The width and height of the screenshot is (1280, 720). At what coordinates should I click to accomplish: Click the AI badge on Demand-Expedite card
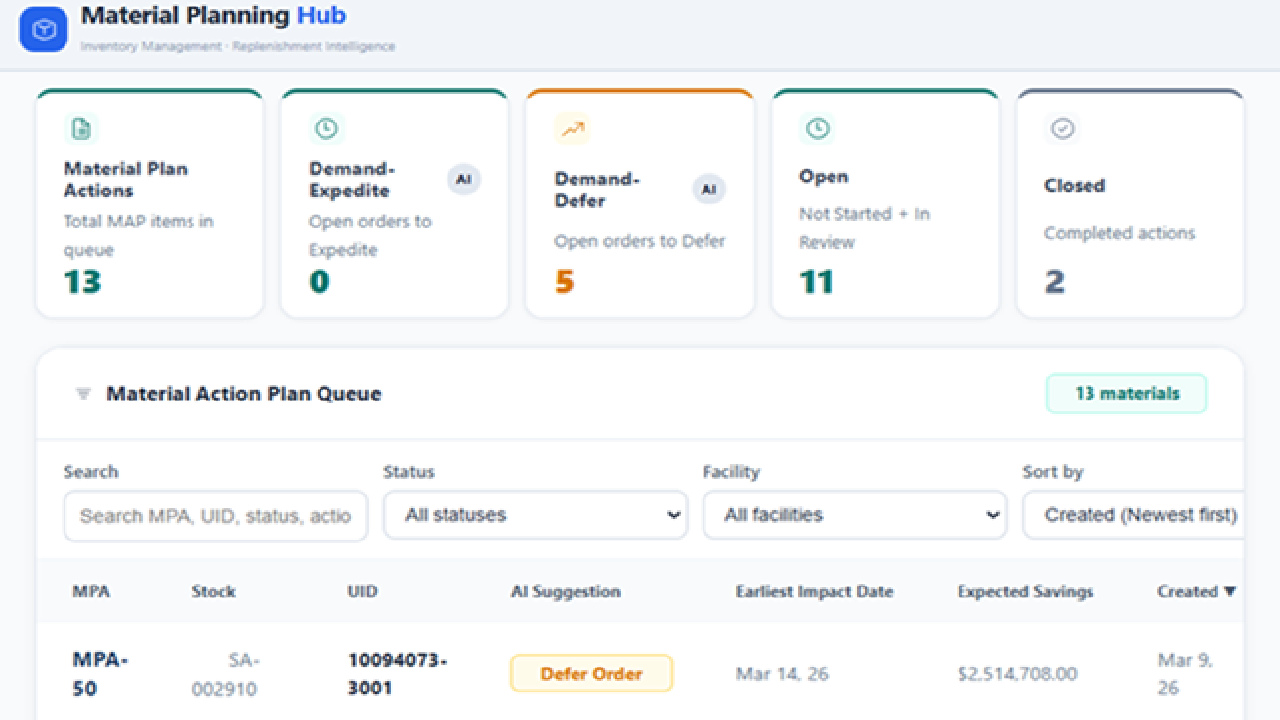(463, 180)
